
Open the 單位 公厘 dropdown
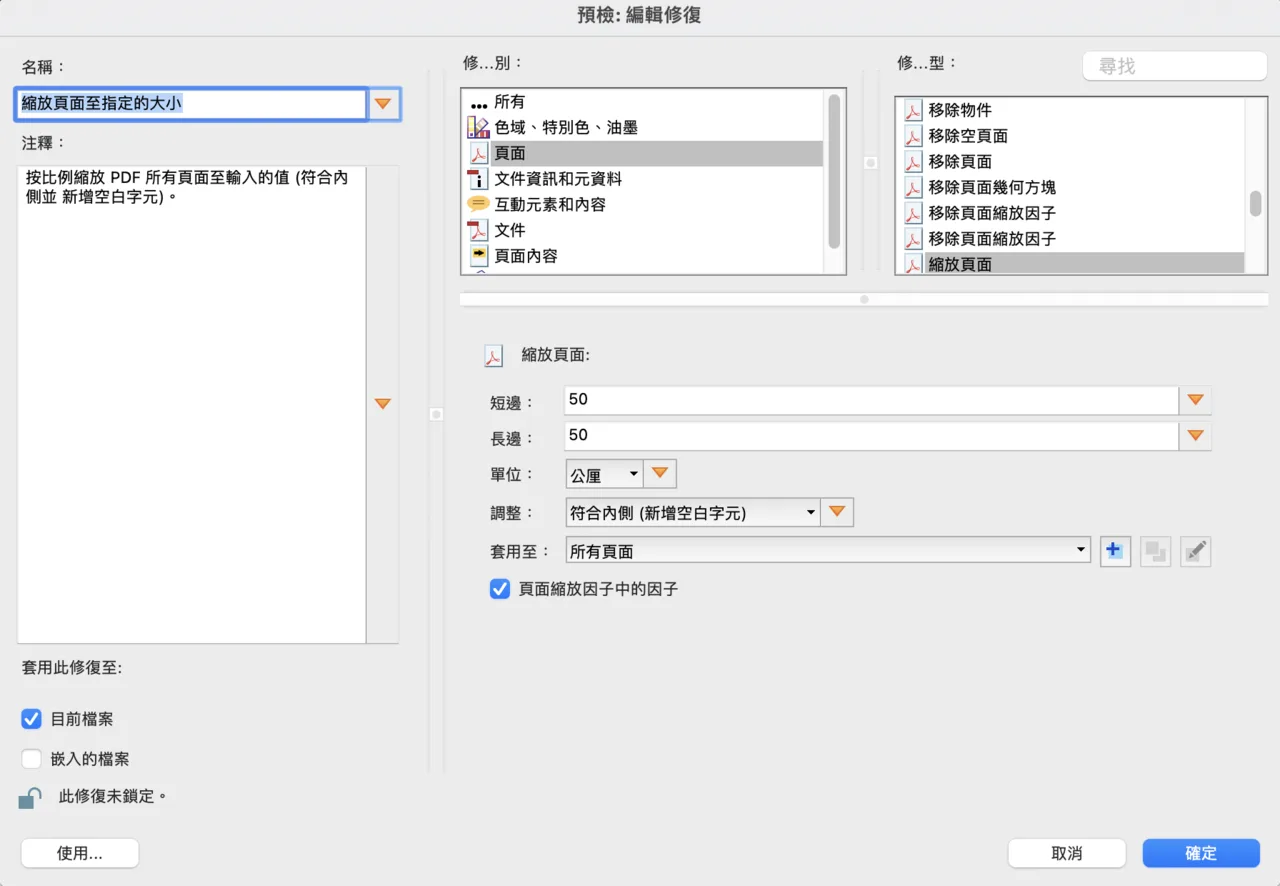(x=604, y=475)
